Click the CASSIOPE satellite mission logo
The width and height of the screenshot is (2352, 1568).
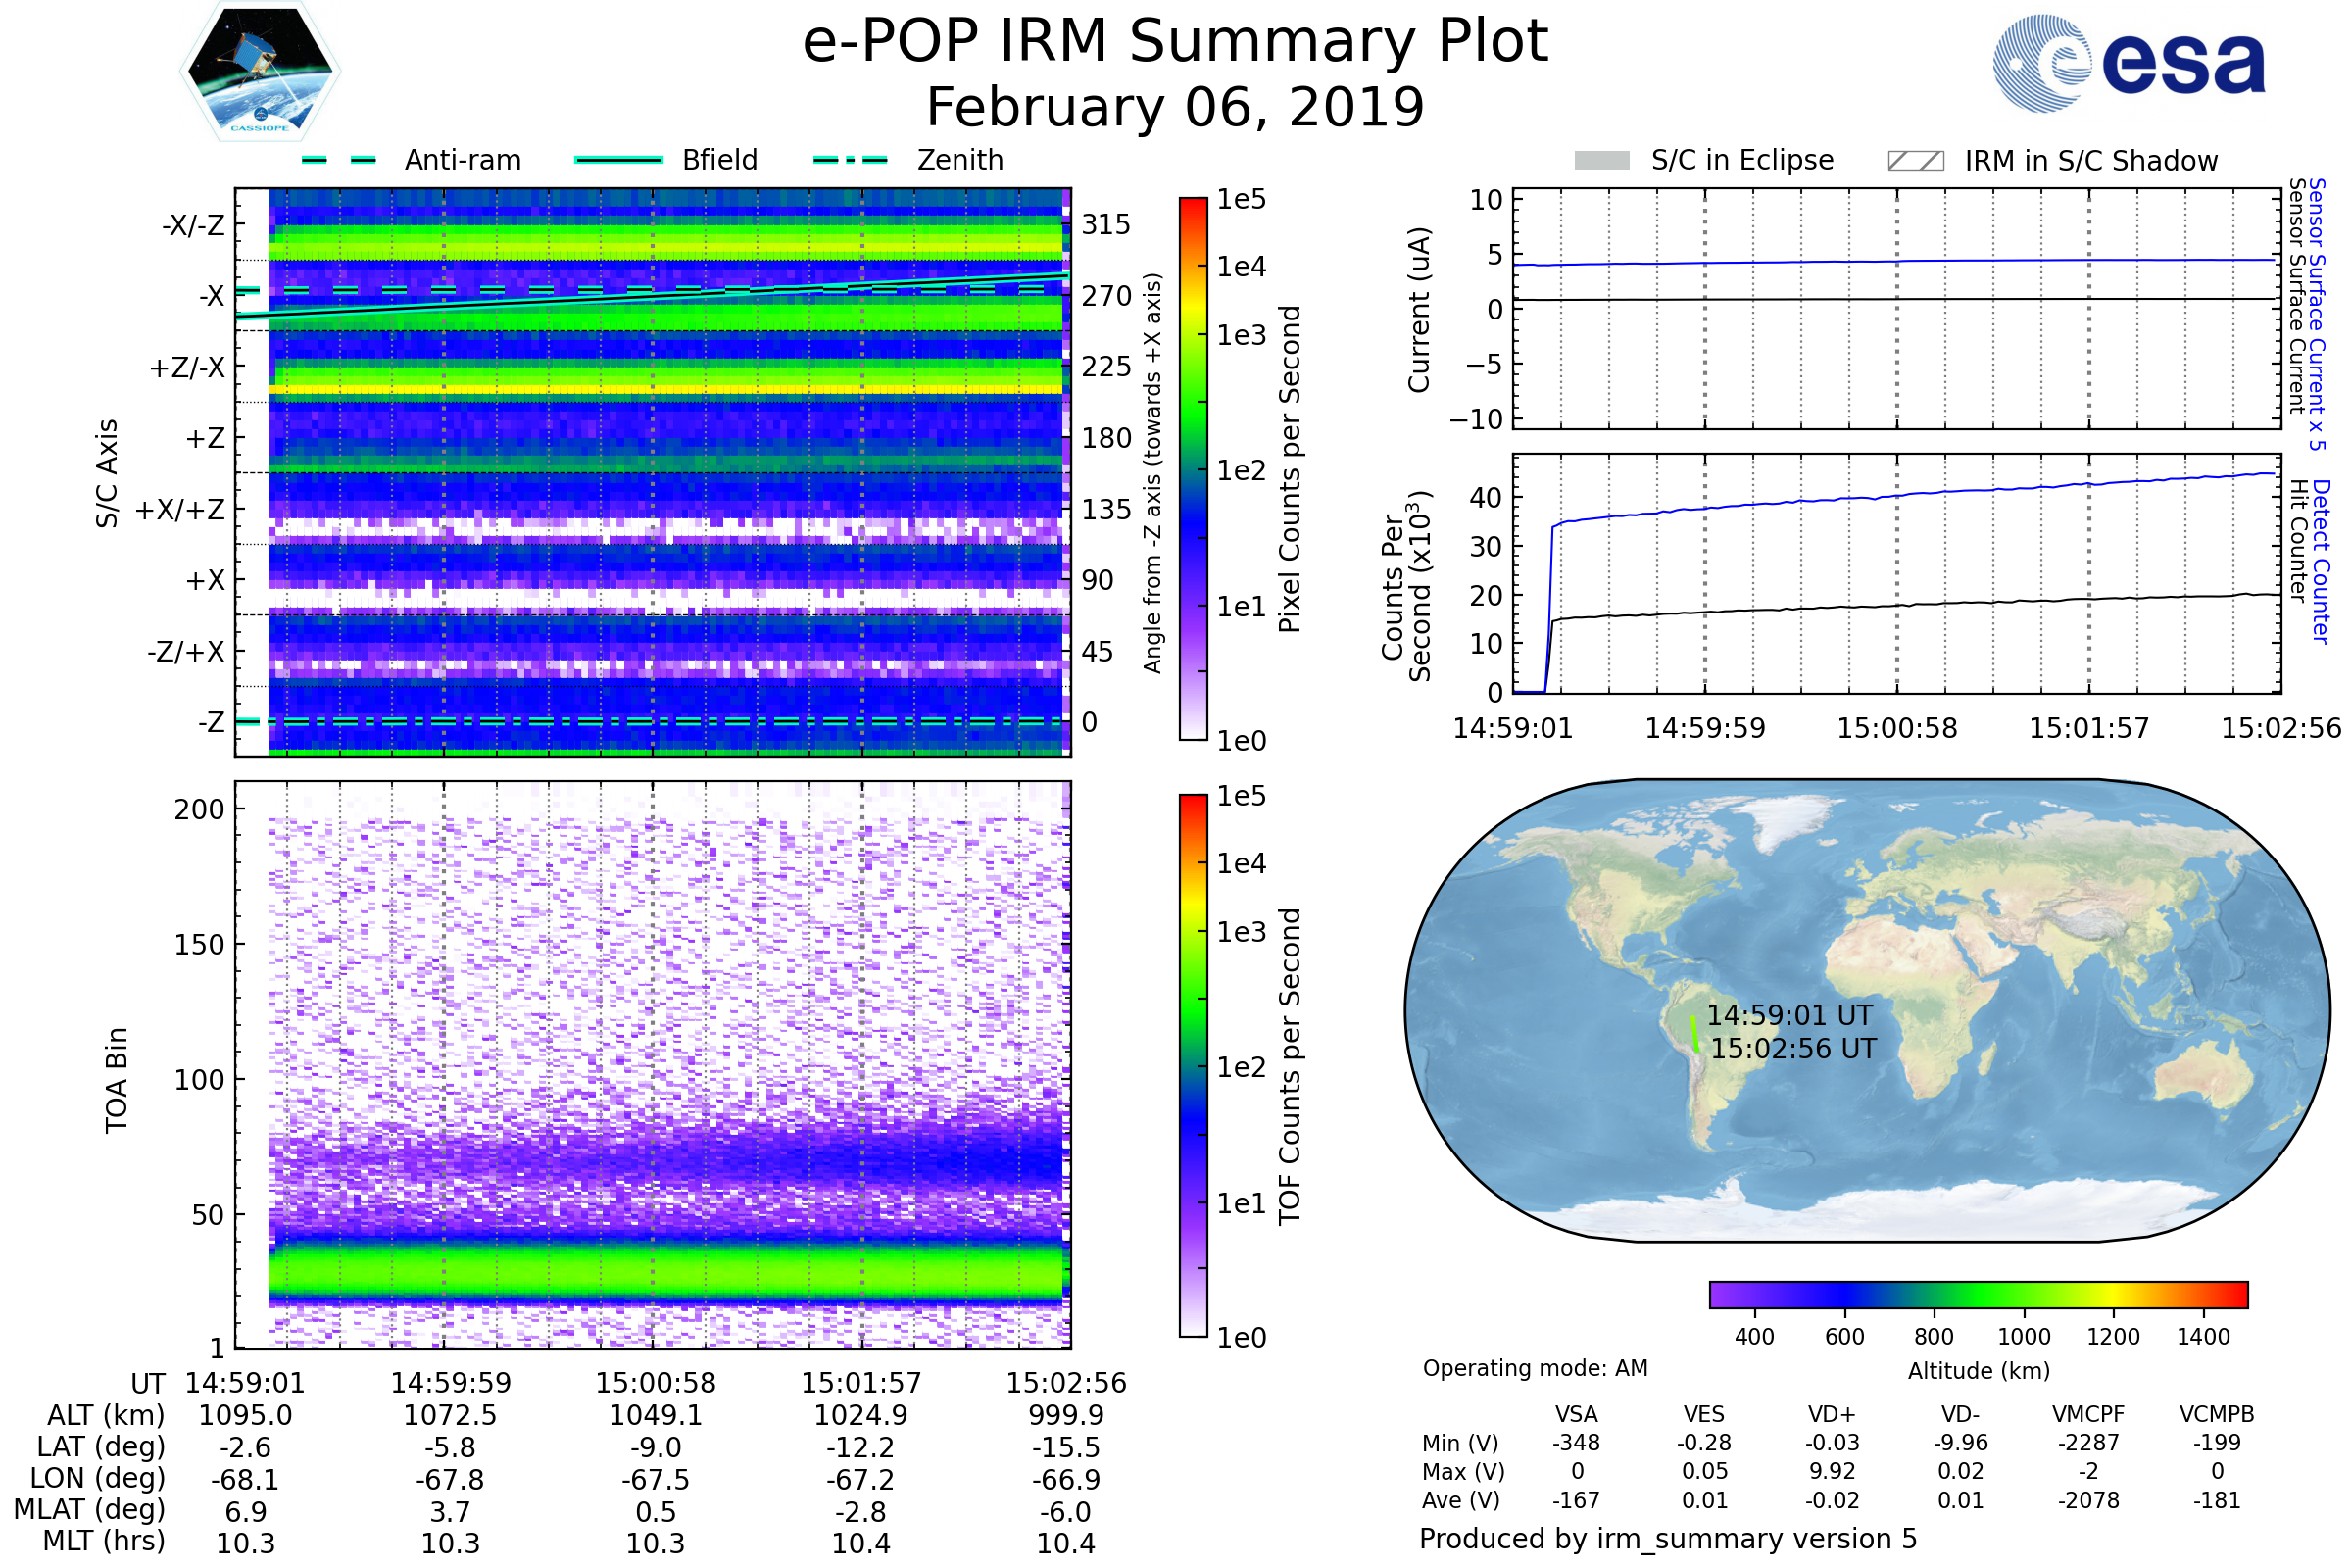click(260, 72)
